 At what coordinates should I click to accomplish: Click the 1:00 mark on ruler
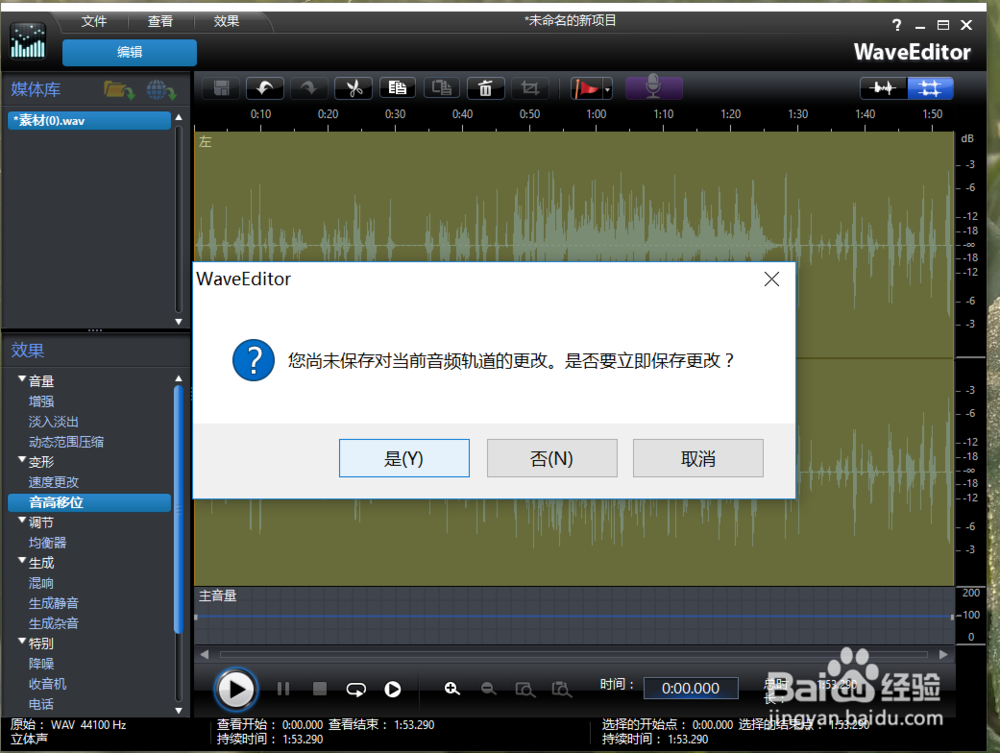click(x=596, y=115)
